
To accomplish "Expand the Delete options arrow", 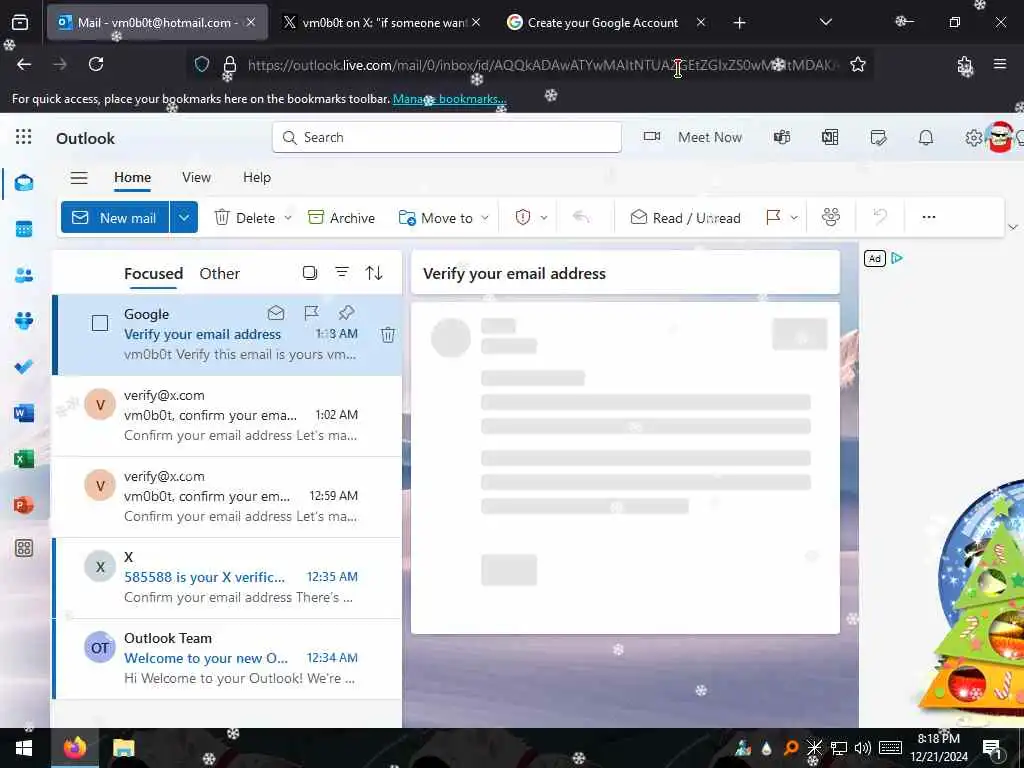I will [x=288, y=218].
